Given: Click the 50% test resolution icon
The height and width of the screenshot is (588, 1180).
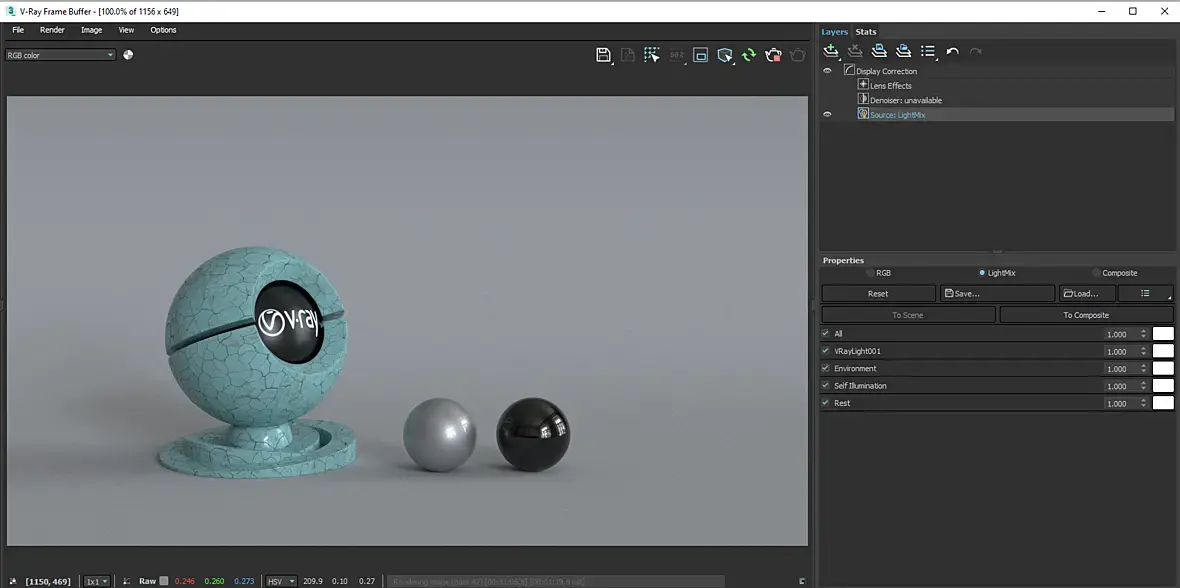Looking at the screenshot, I should (x=677, y=55).
